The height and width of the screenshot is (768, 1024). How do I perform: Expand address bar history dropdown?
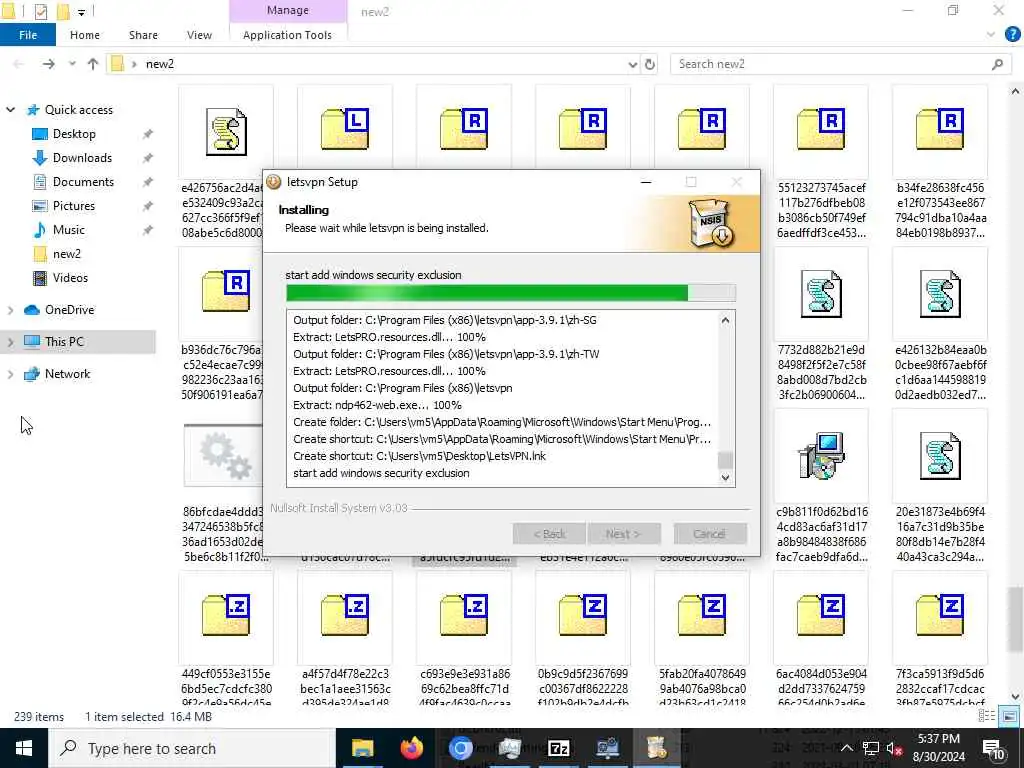click(632, 64)
